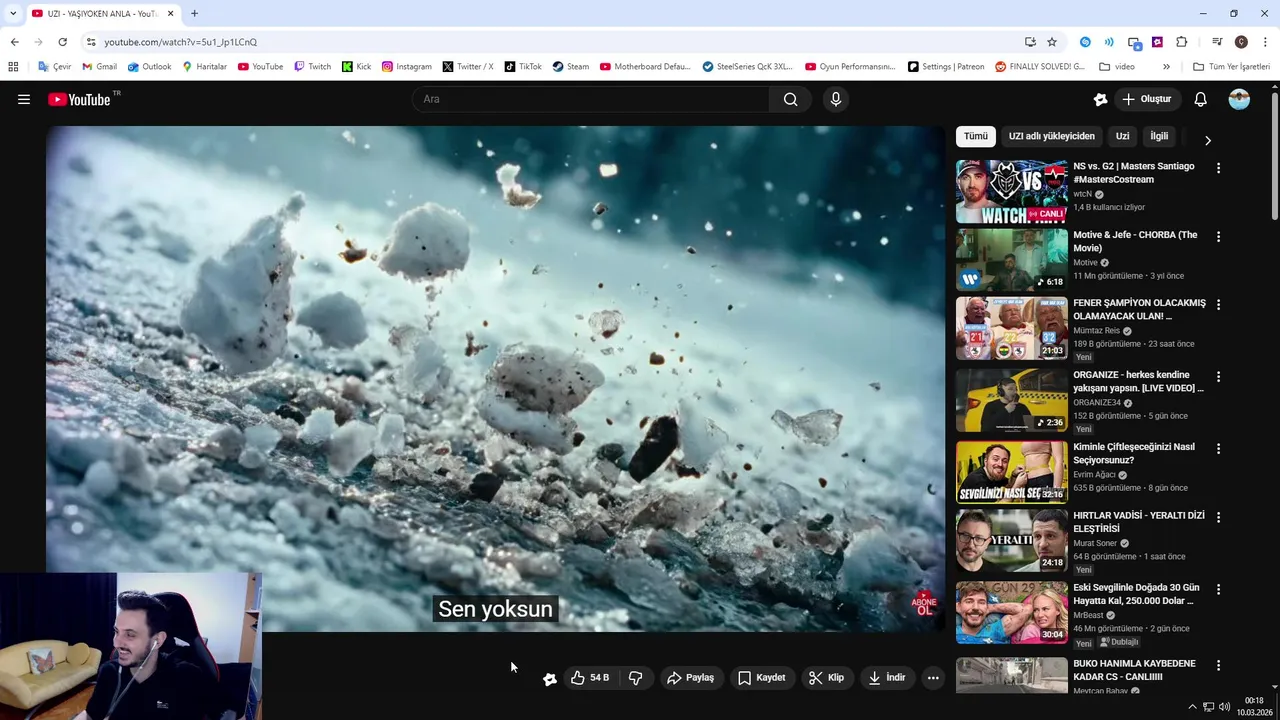Show hidden system tray icons chevron
Viewport: 1280px width, 720px height.
pyautogui.click(x=1192, y=707)
